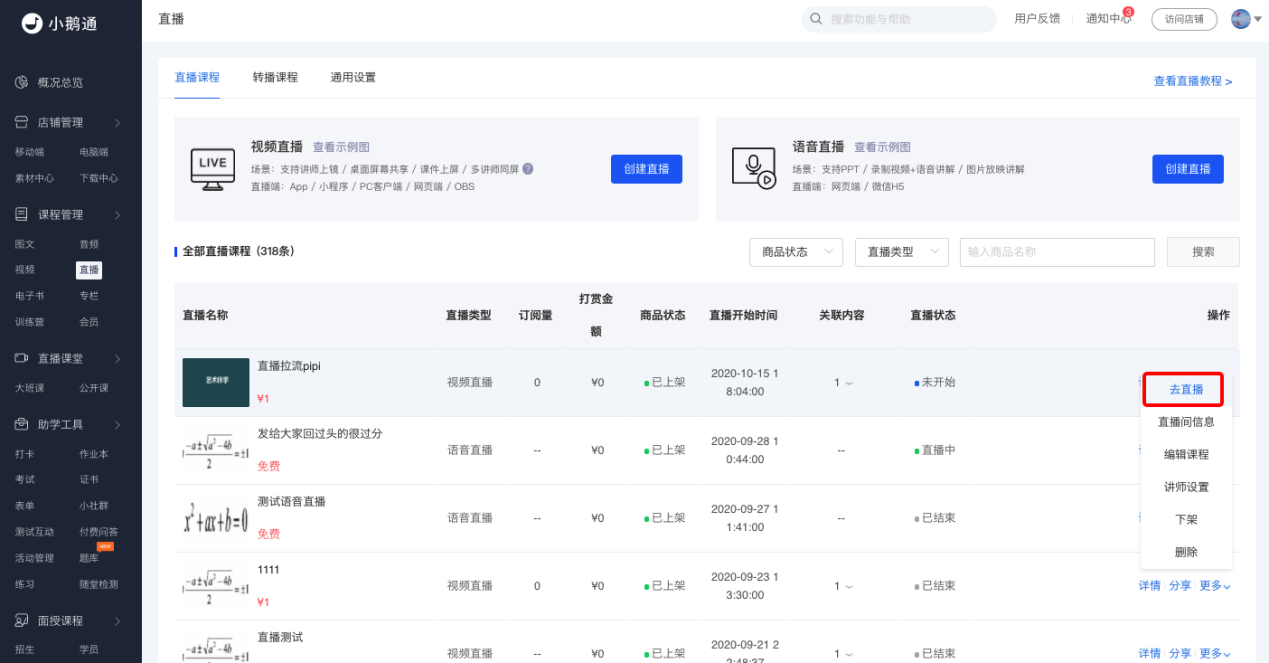
Task: Select 讲师设置 in the dropdown menu
Action: (x=1186, y=487)
